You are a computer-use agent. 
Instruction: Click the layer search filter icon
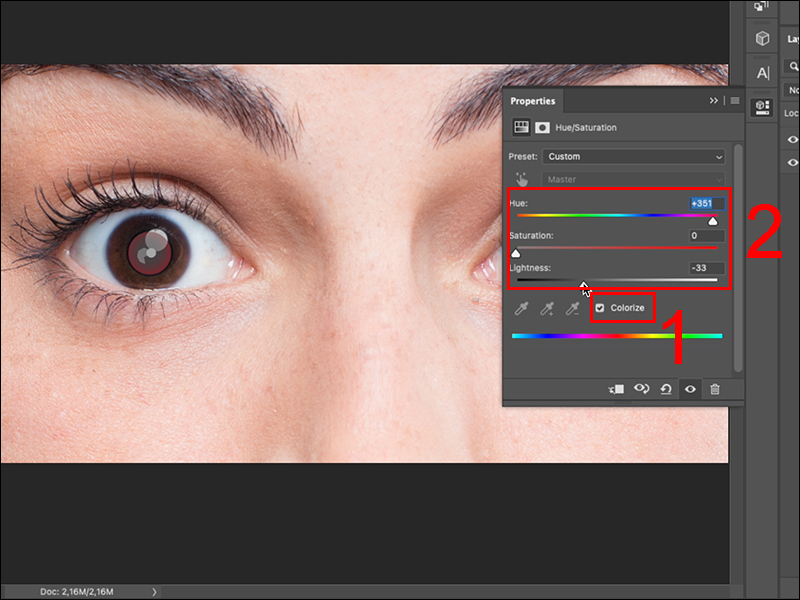[794, 66]
